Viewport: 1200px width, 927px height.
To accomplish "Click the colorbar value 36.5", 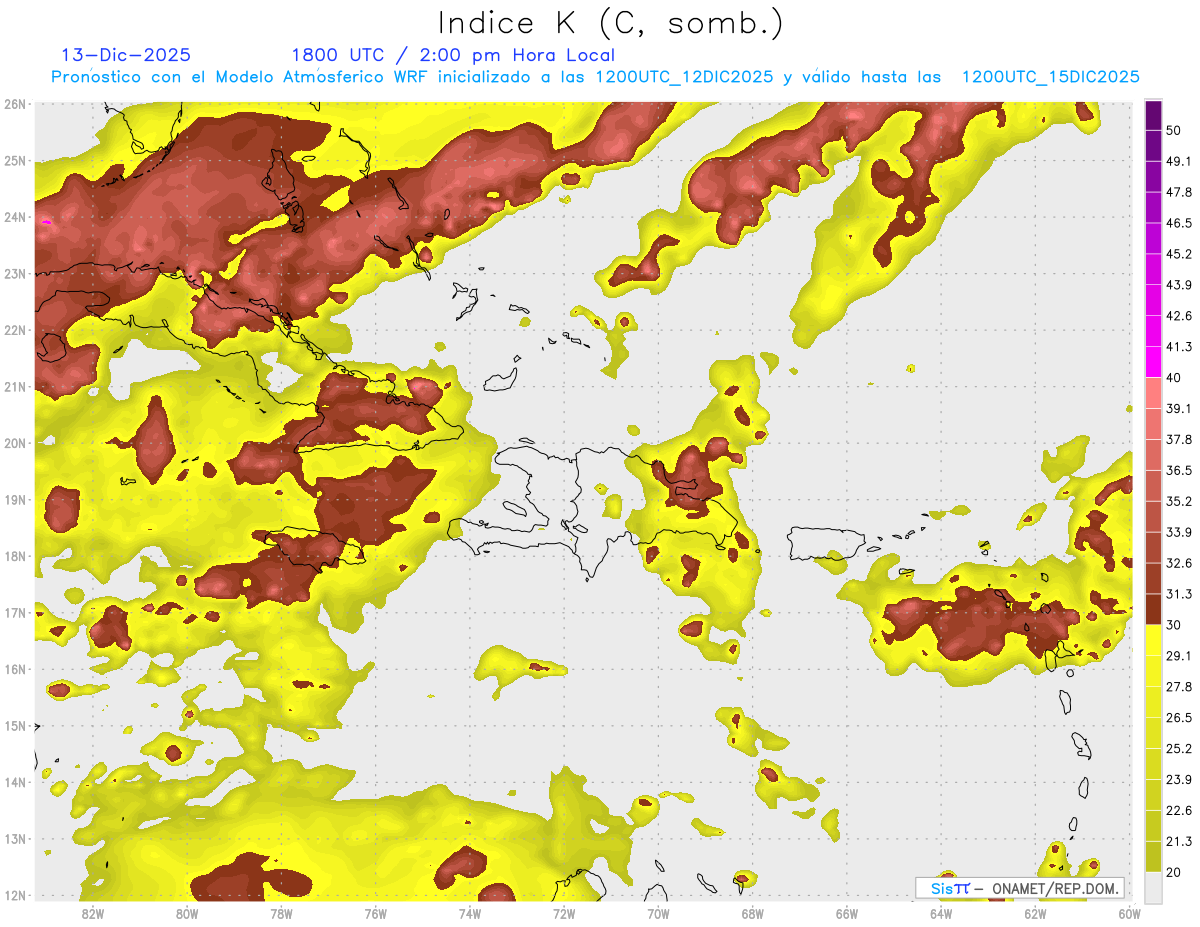I will [x=1179, y=470].
